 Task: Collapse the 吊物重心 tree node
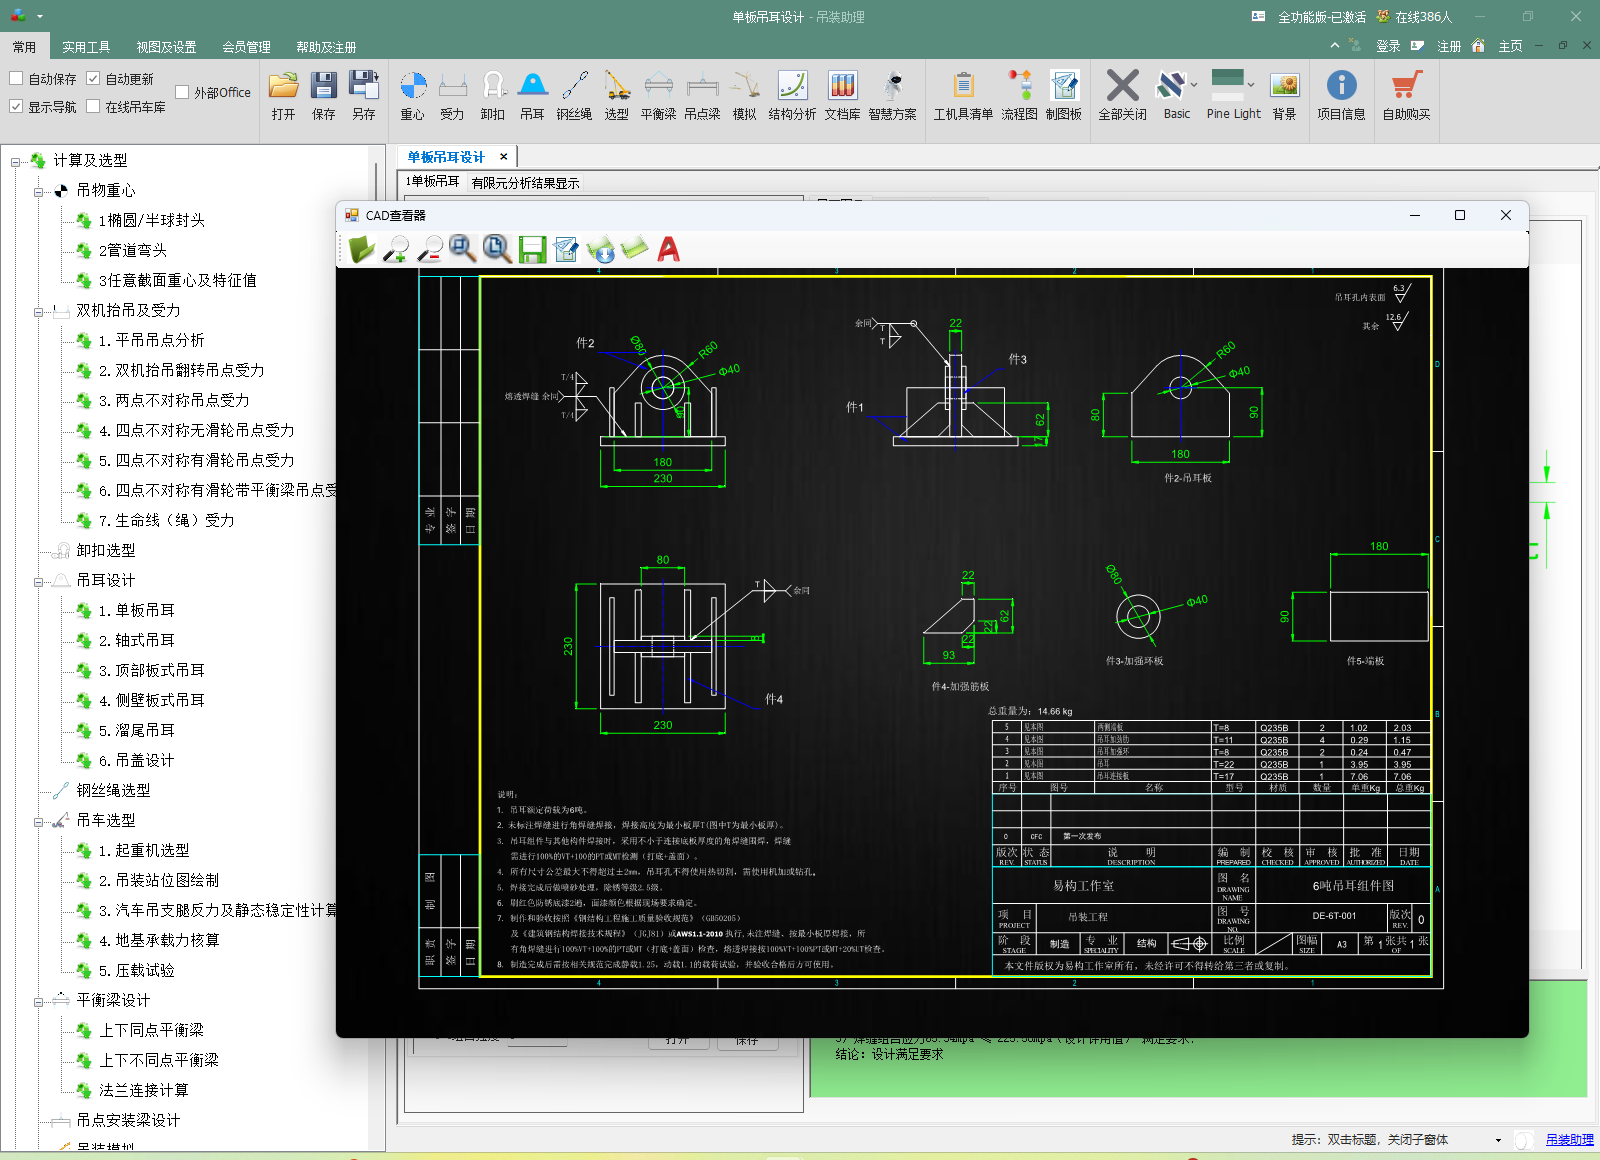pyautogui.click(x=39, y=191)
